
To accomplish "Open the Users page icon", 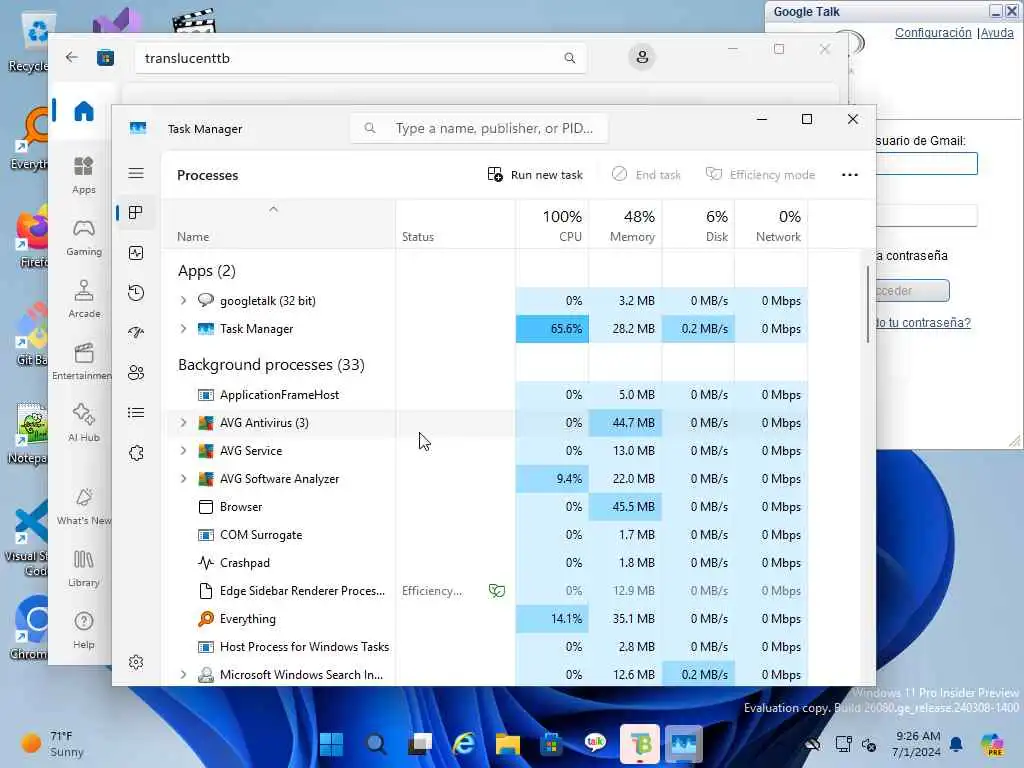I will (x=136, y=372).
